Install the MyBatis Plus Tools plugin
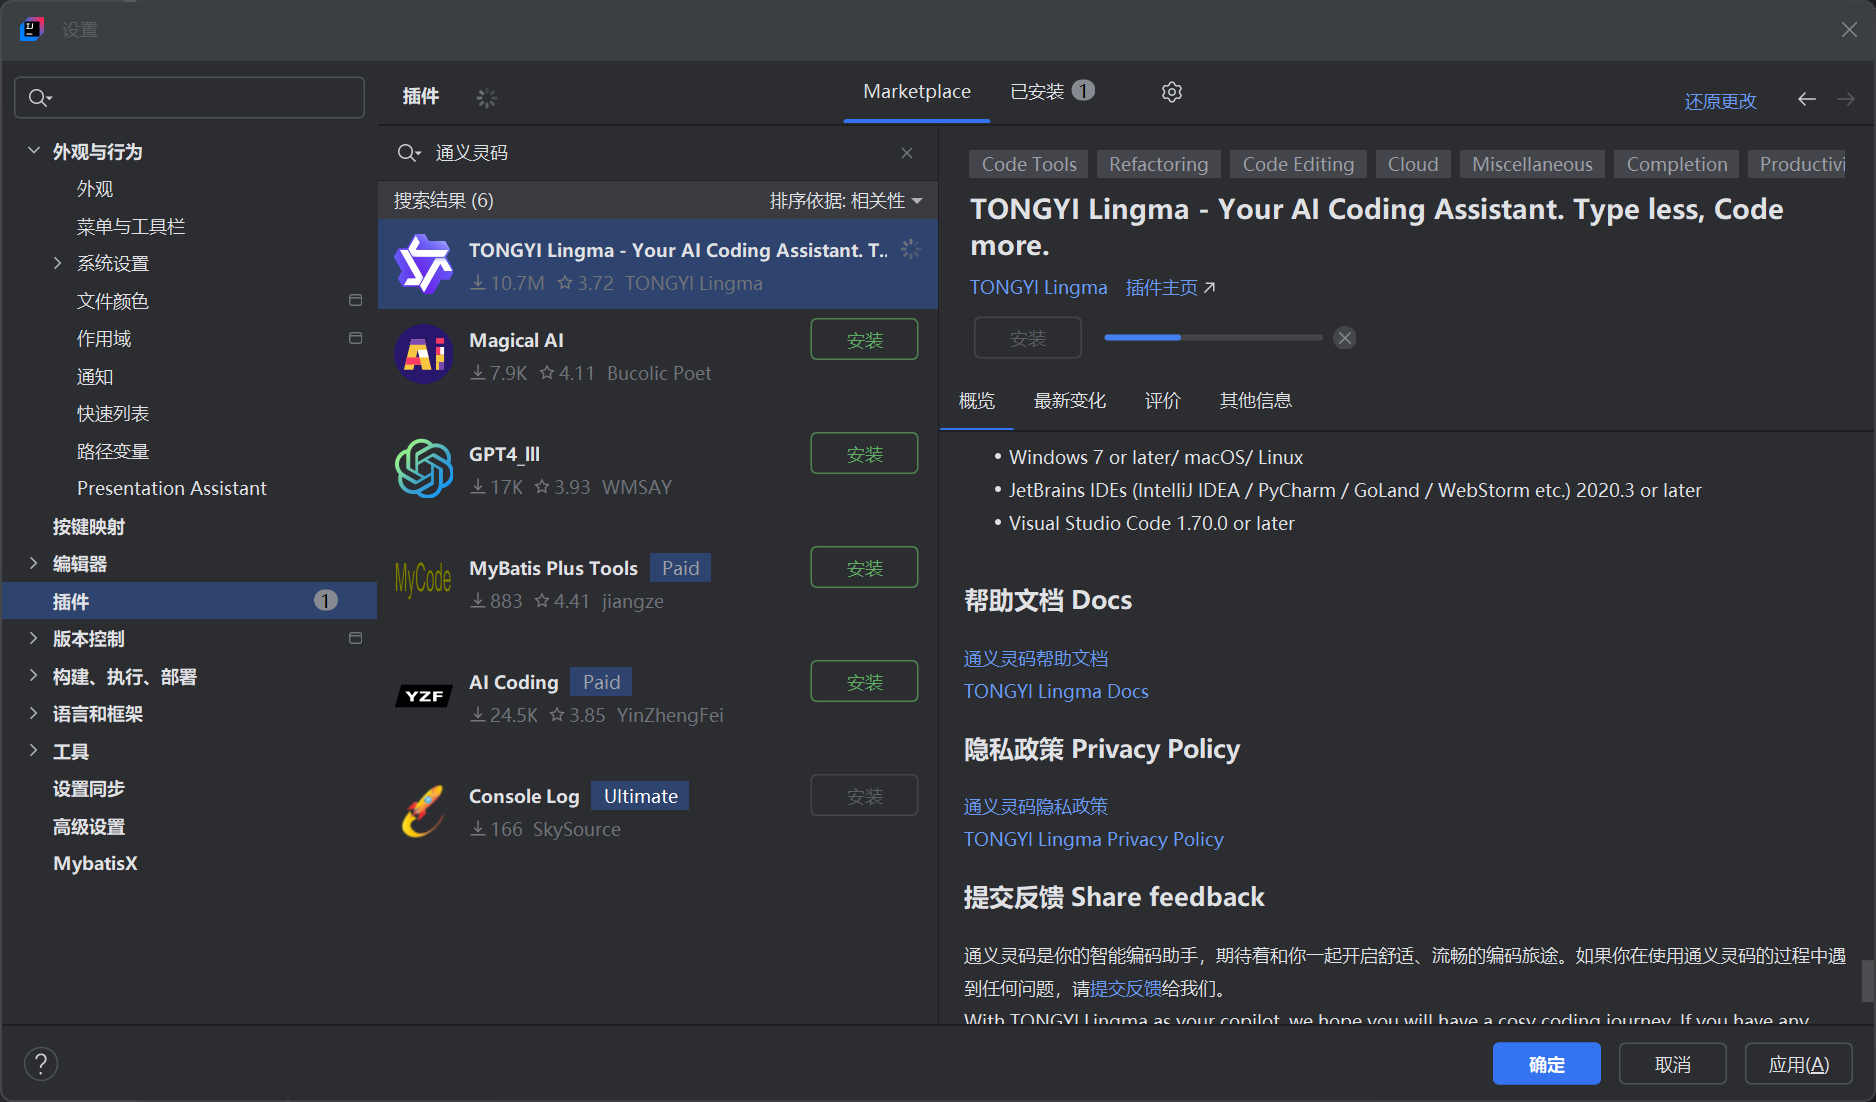 point(864,568)
